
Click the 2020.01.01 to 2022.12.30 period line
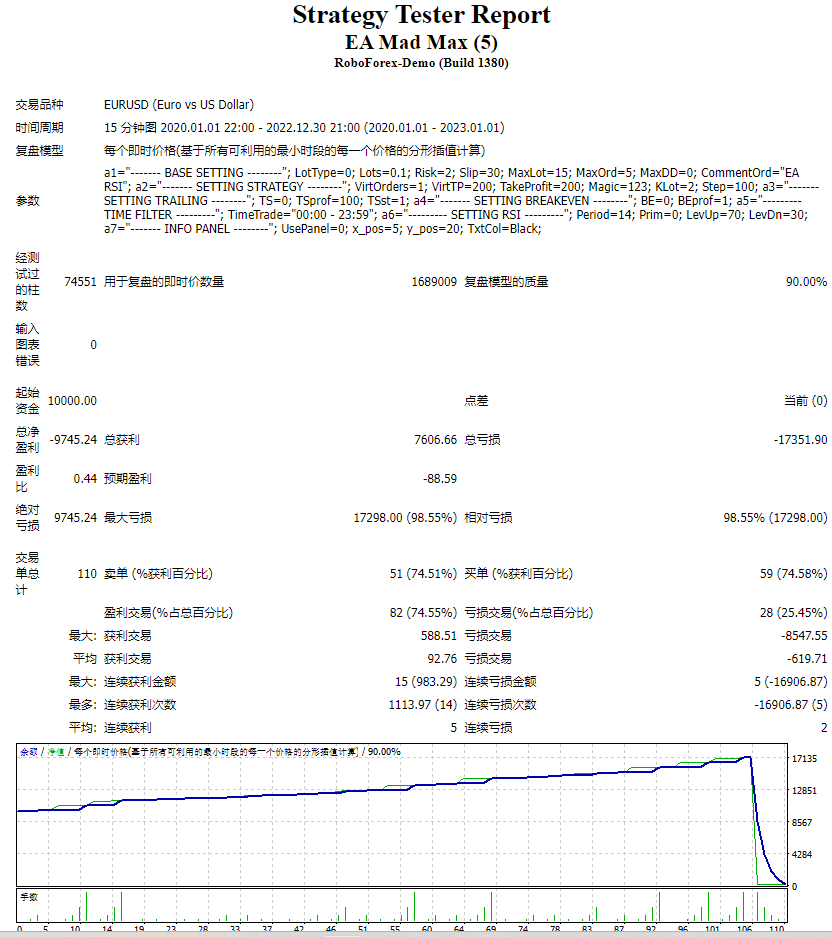304,127
